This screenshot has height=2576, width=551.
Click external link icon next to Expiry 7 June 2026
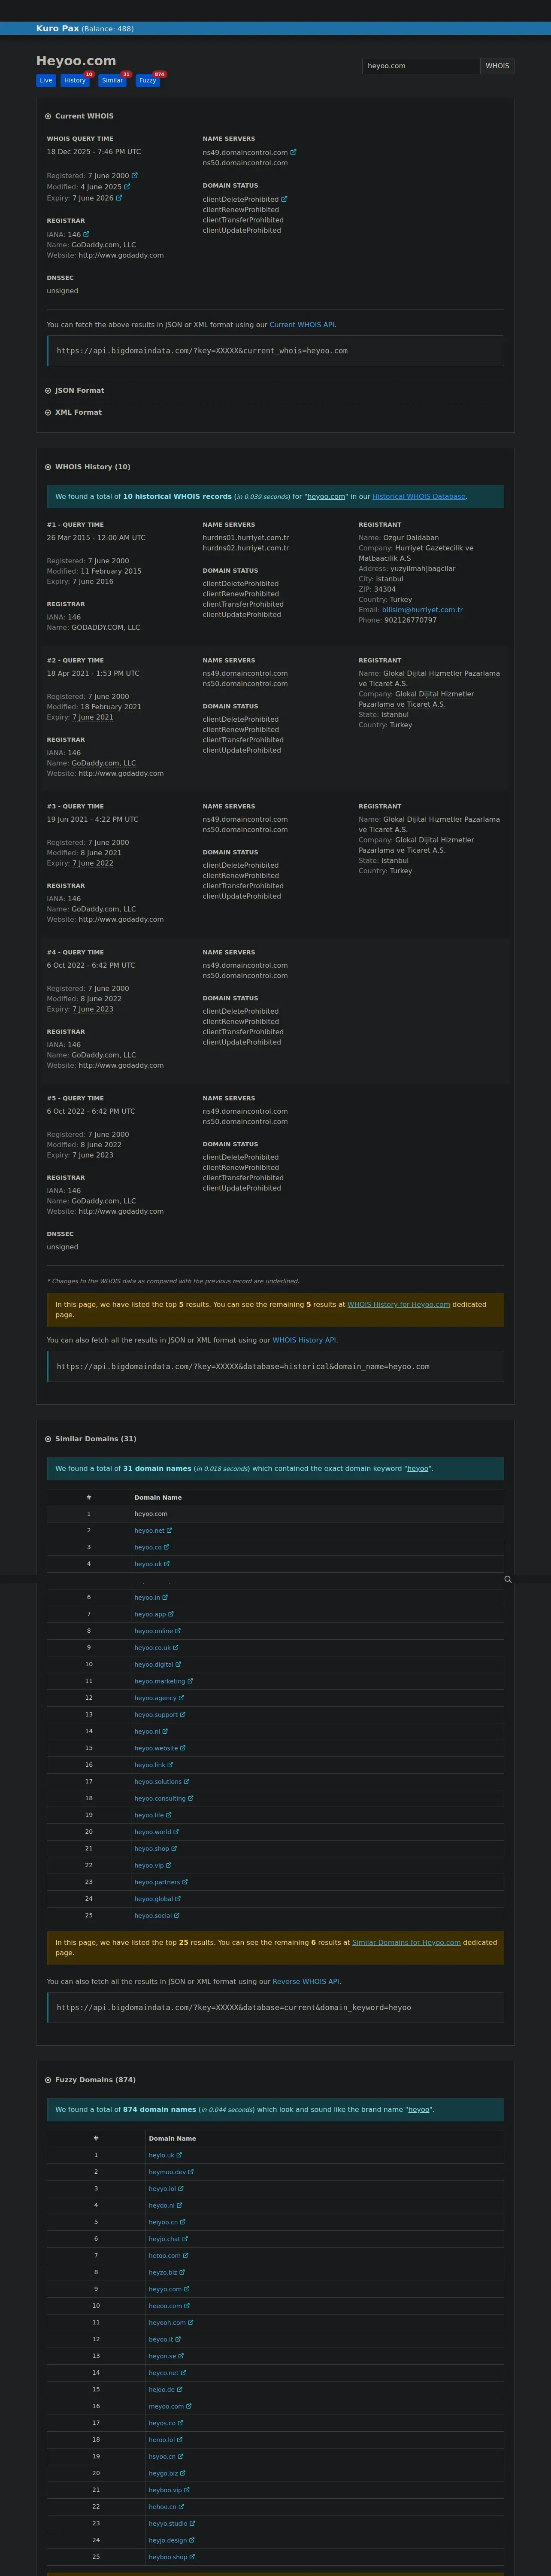coord(119,198)
